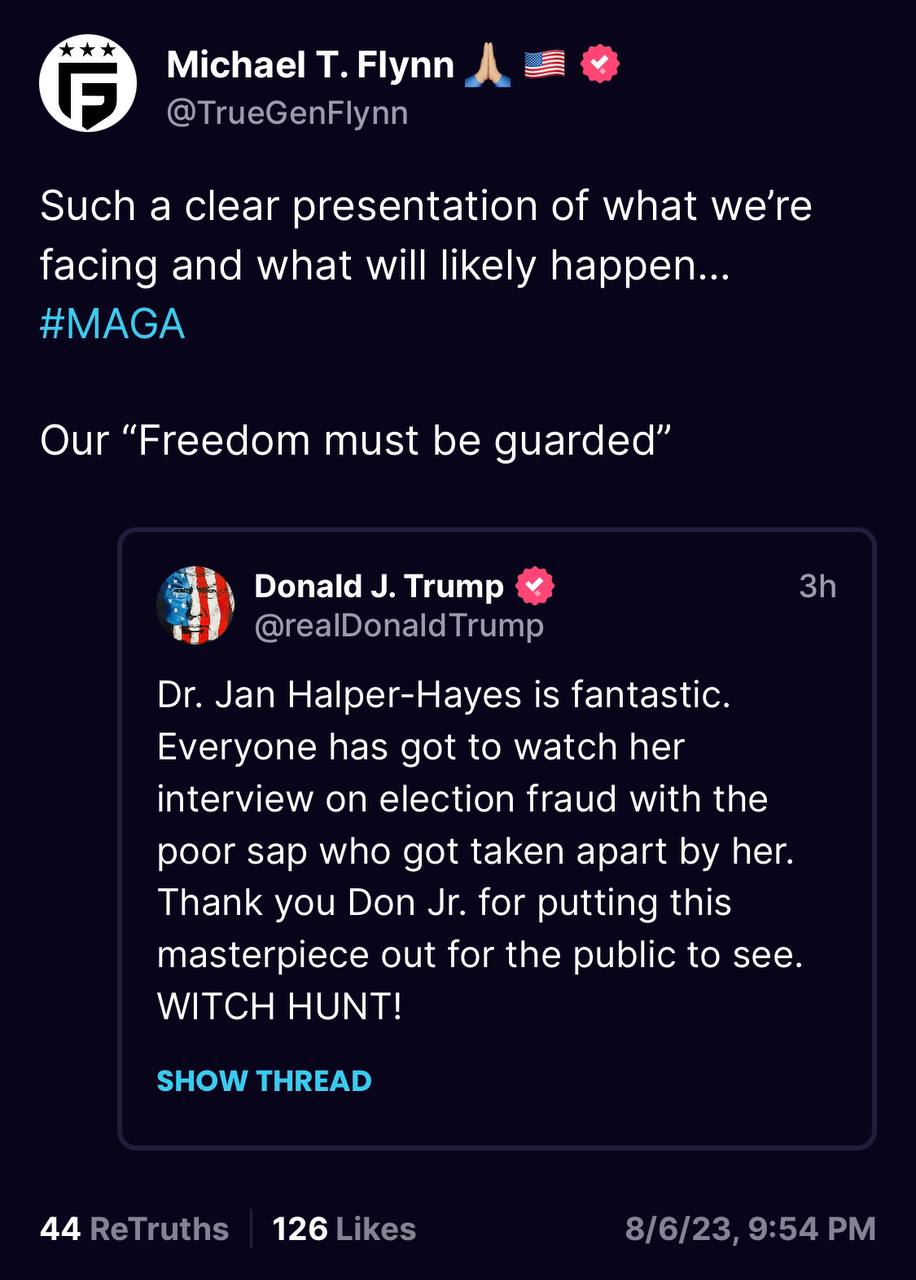Screen dimensions: 916x1280
Task: Open the #MAGA hashtag
Action: click(113, 325)
